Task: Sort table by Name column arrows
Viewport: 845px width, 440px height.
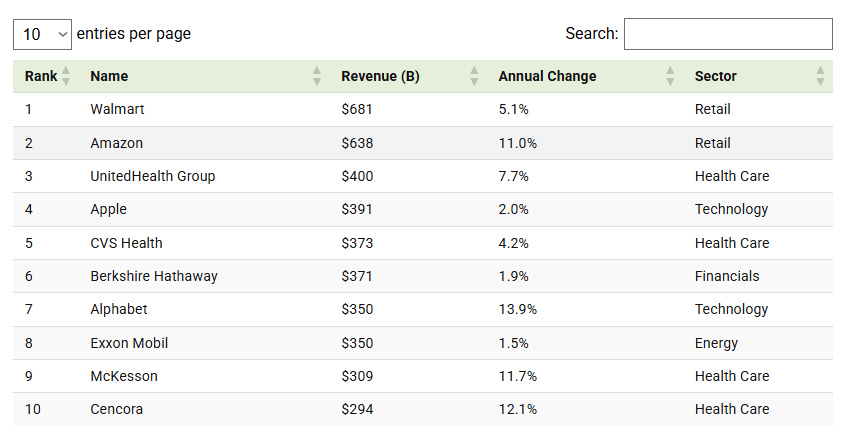Action: click(317, 76)
